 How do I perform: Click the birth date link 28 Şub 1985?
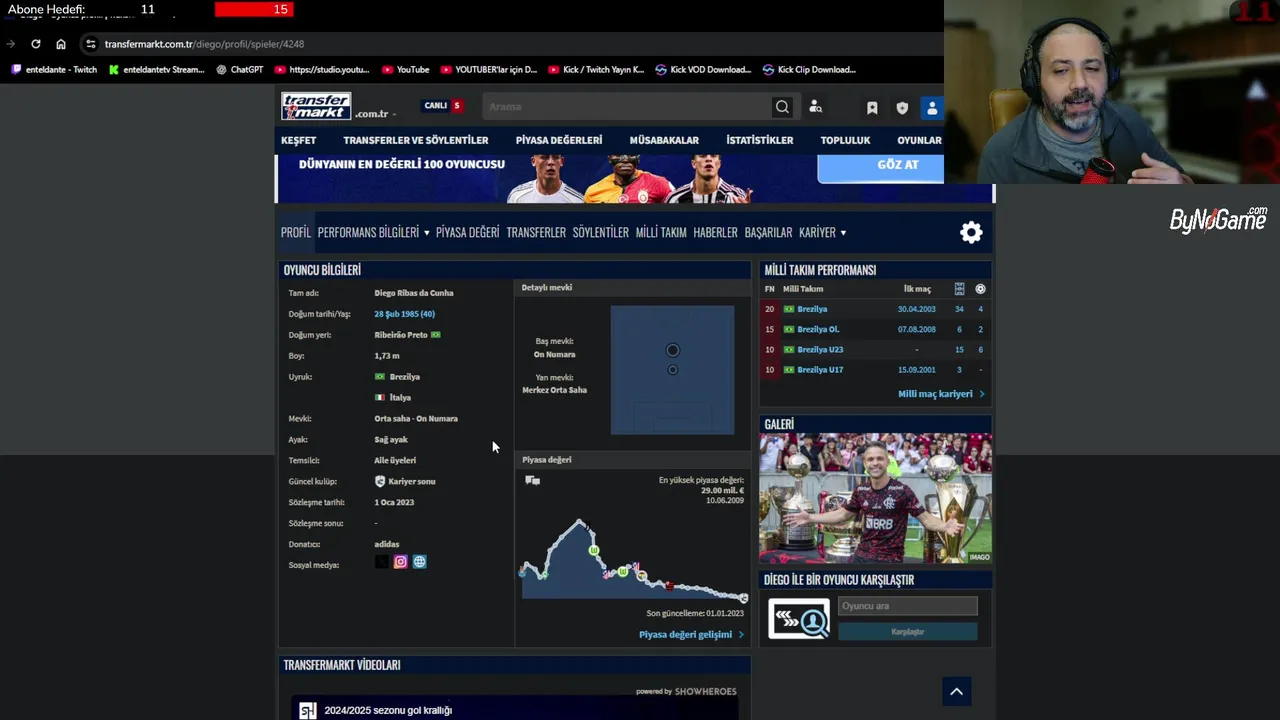(x=404, y=314)
